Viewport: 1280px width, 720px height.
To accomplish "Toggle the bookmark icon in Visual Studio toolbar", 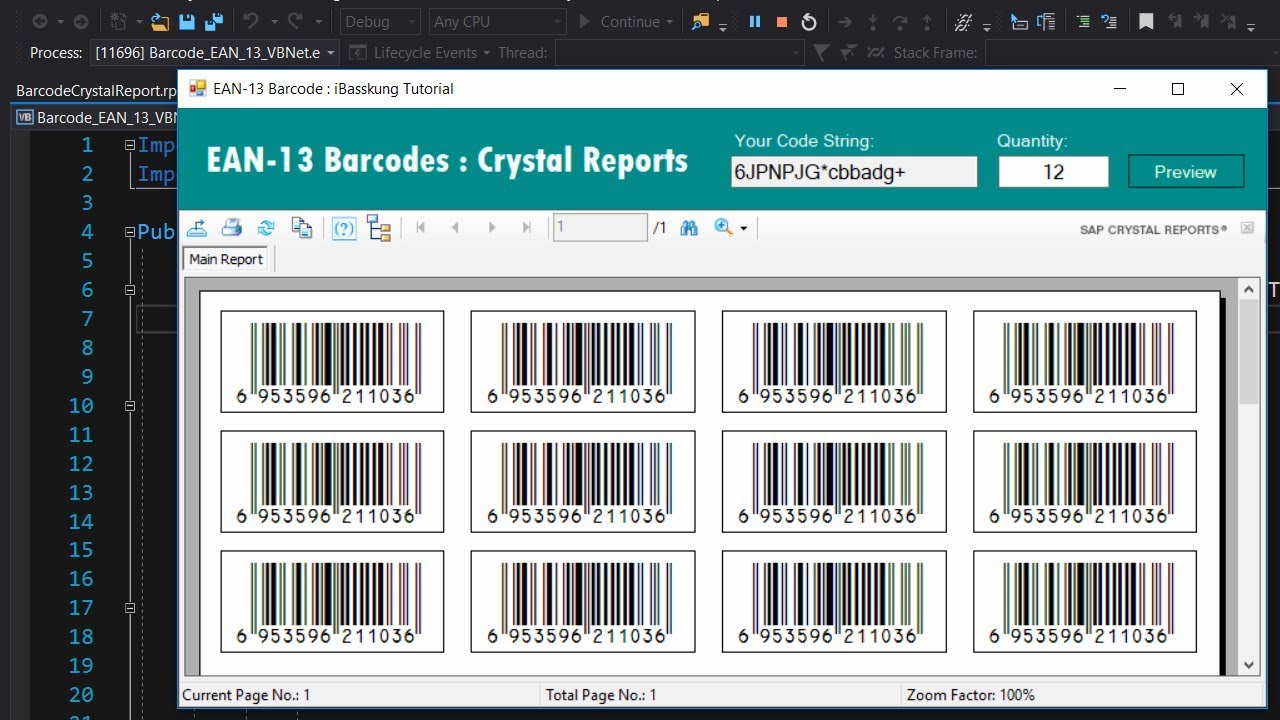I will tap(1146, 22).
